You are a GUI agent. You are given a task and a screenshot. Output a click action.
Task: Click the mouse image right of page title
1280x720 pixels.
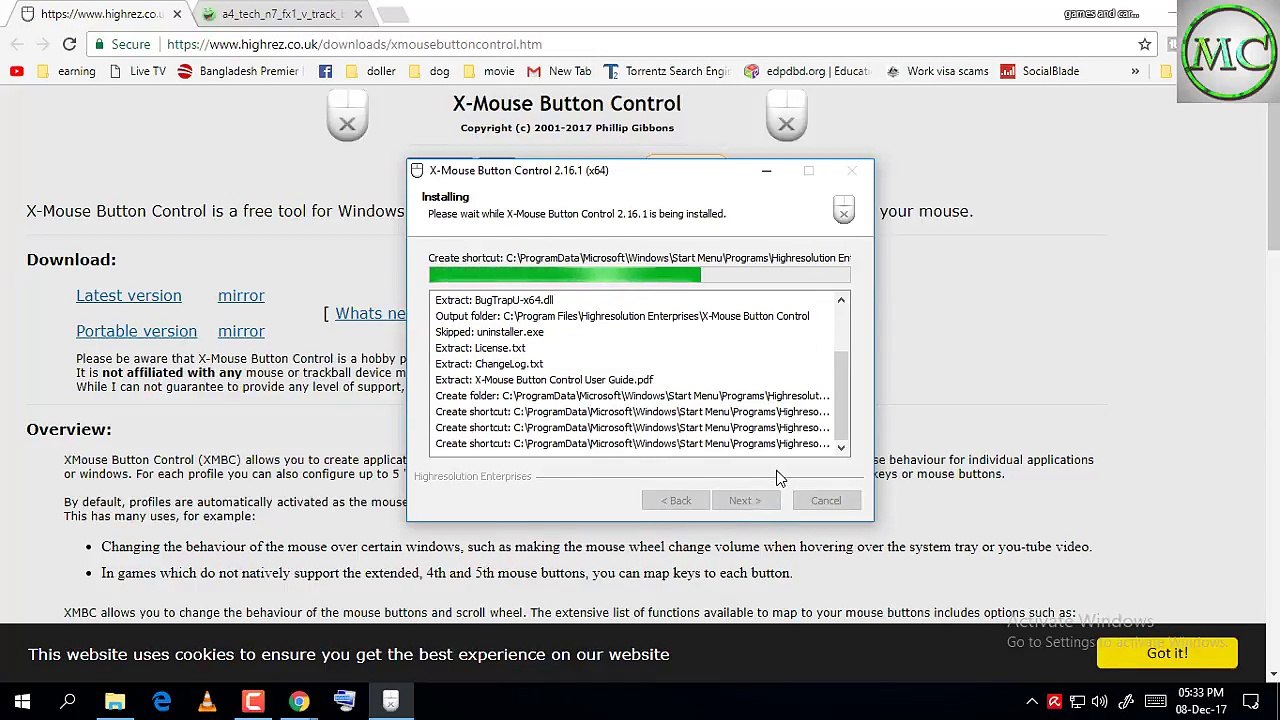[786, 116]
